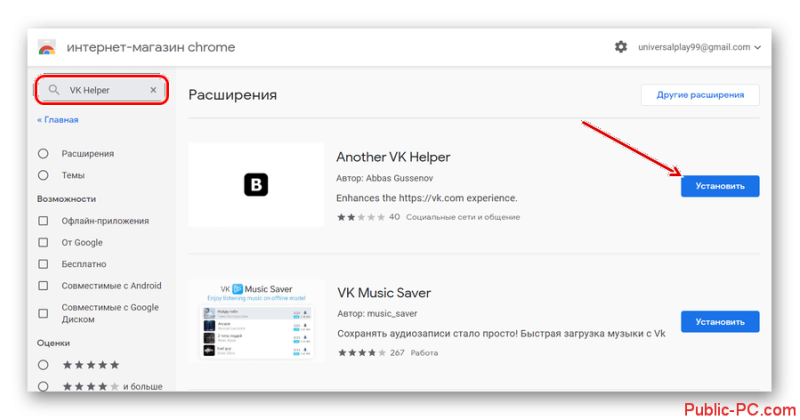Click the Сохранять аудиозаписи стало просто description
800x420 pixels.
coord(501,334)
